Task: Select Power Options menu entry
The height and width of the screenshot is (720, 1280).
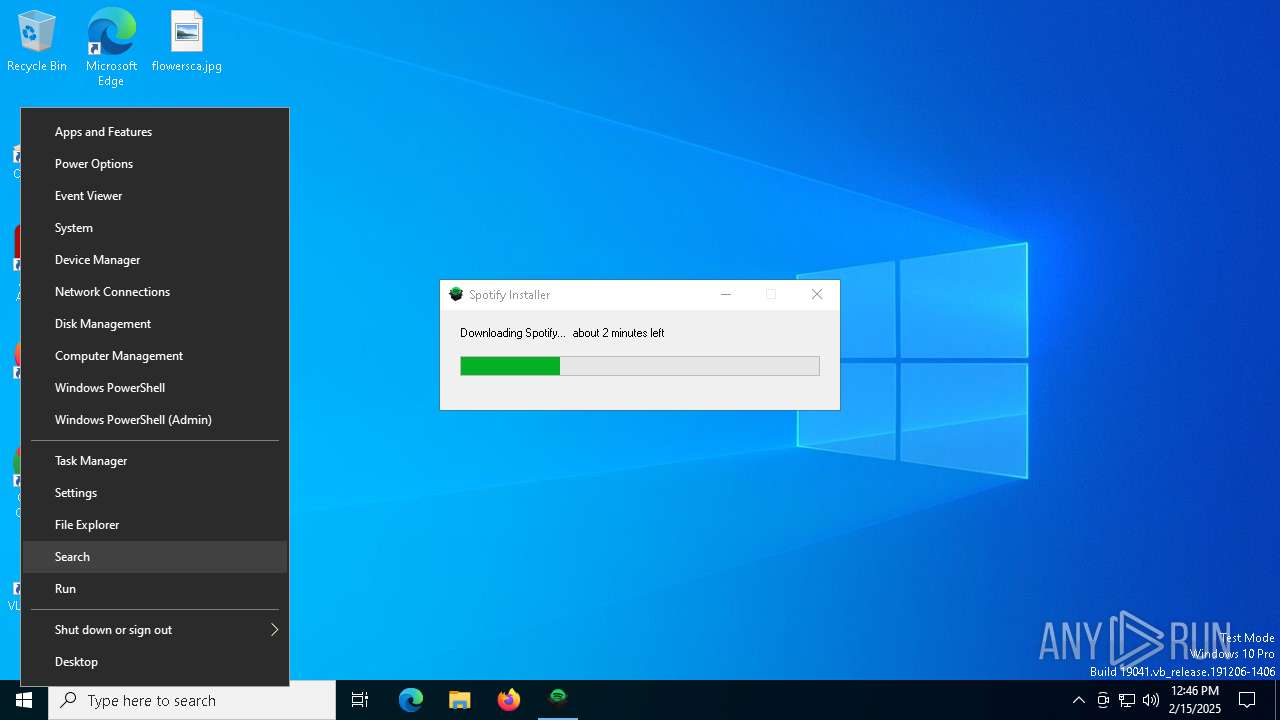Action: 155,164
